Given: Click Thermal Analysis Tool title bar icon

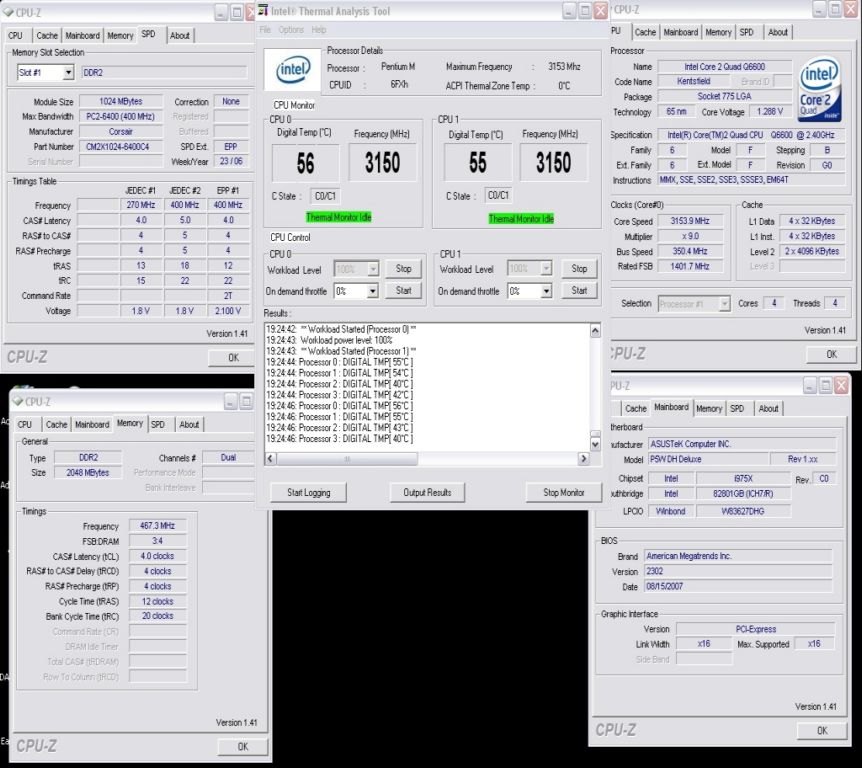Looking at the screenshot, I should 263,10.
